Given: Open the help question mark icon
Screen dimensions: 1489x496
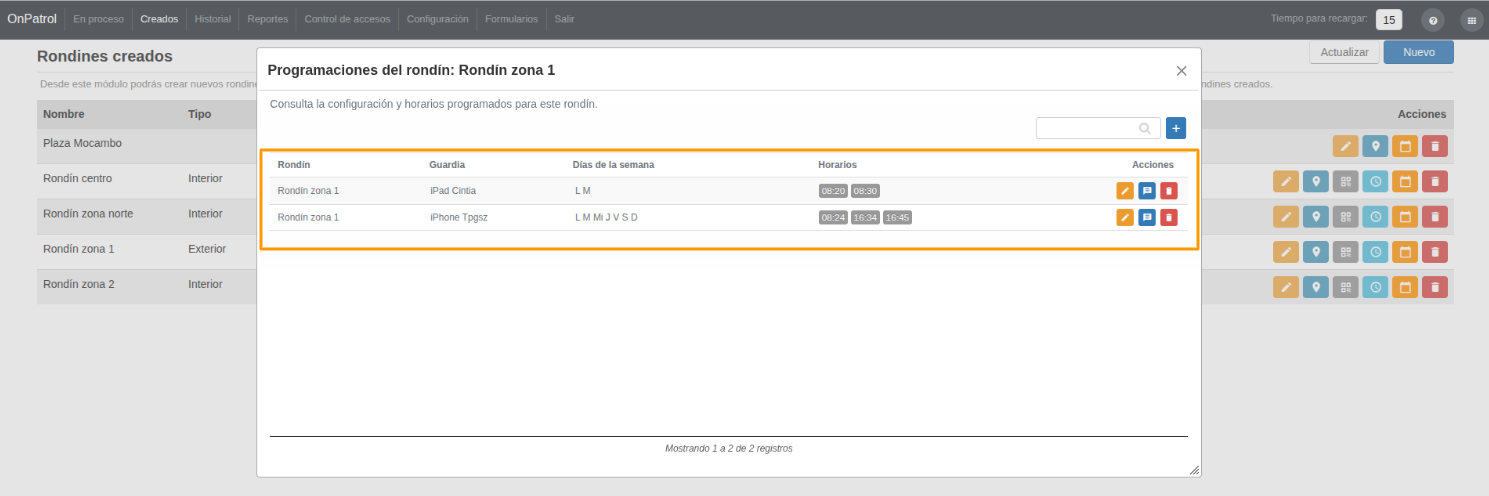Looking at the screenshot, I should (1433, 20).
